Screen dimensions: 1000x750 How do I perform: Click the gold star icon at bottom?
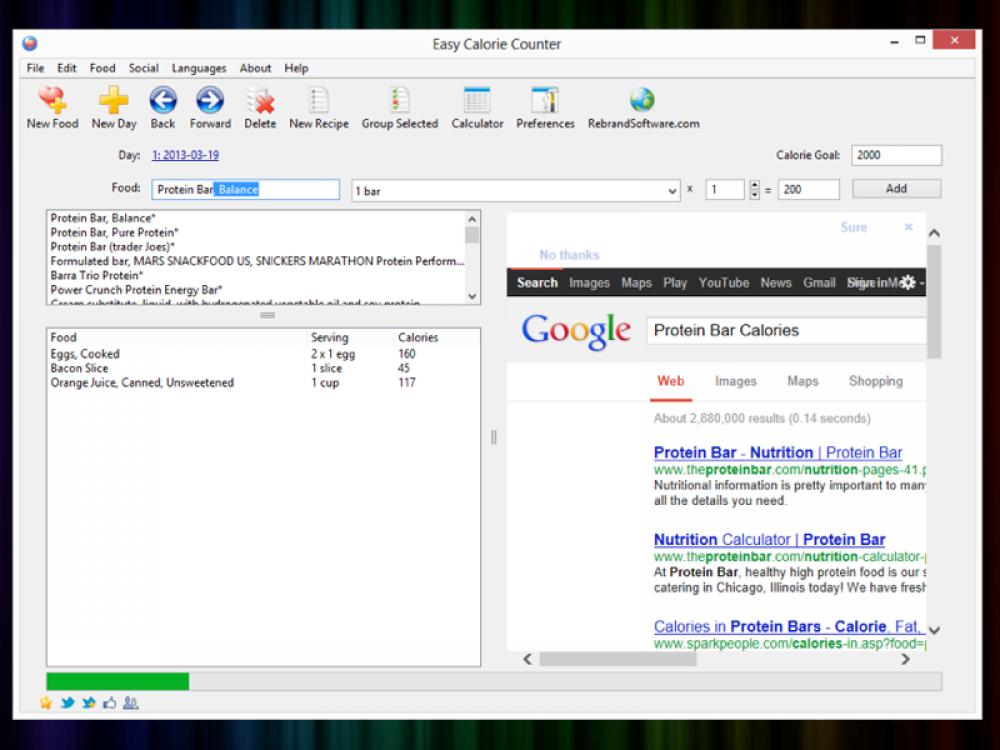45,703
